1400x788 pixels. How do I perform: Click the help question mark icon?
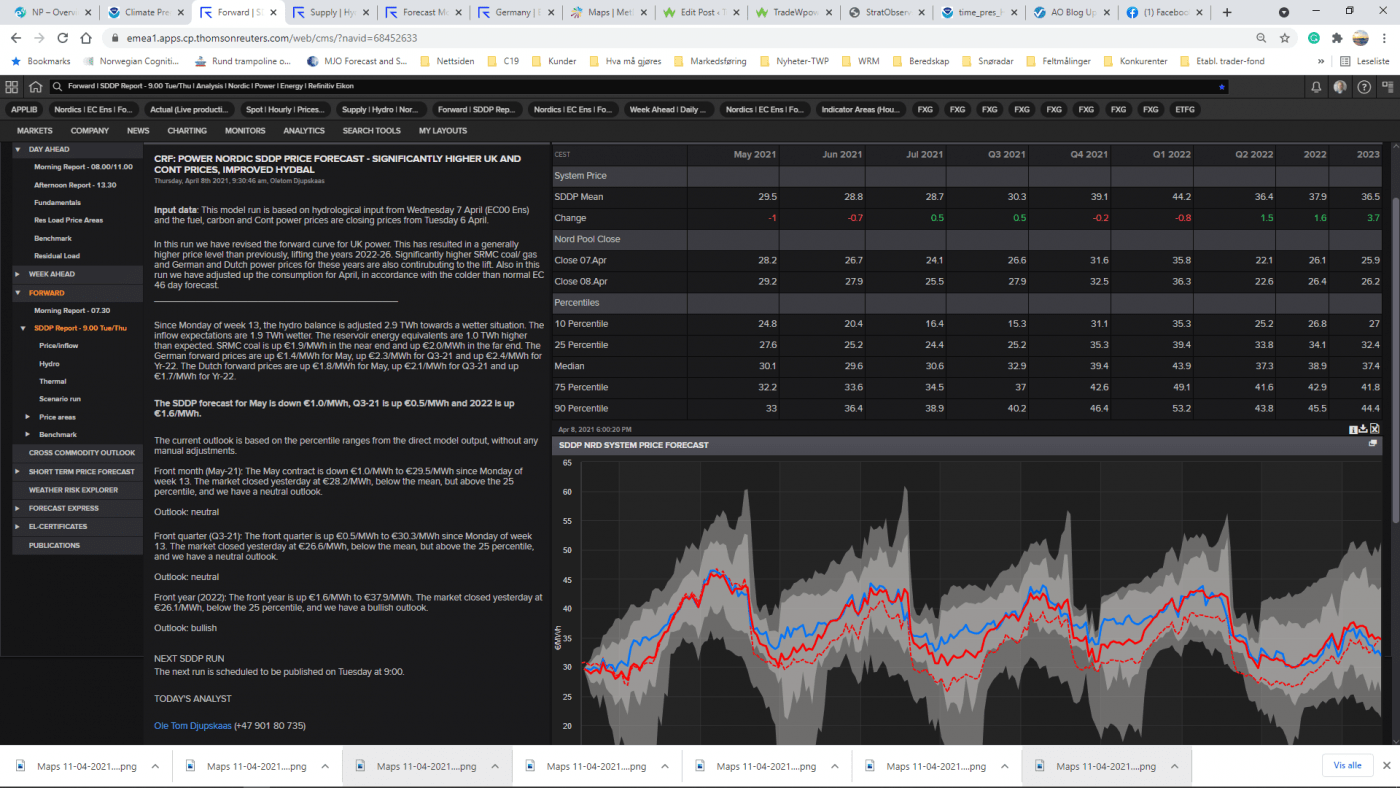click(1363, 87)
